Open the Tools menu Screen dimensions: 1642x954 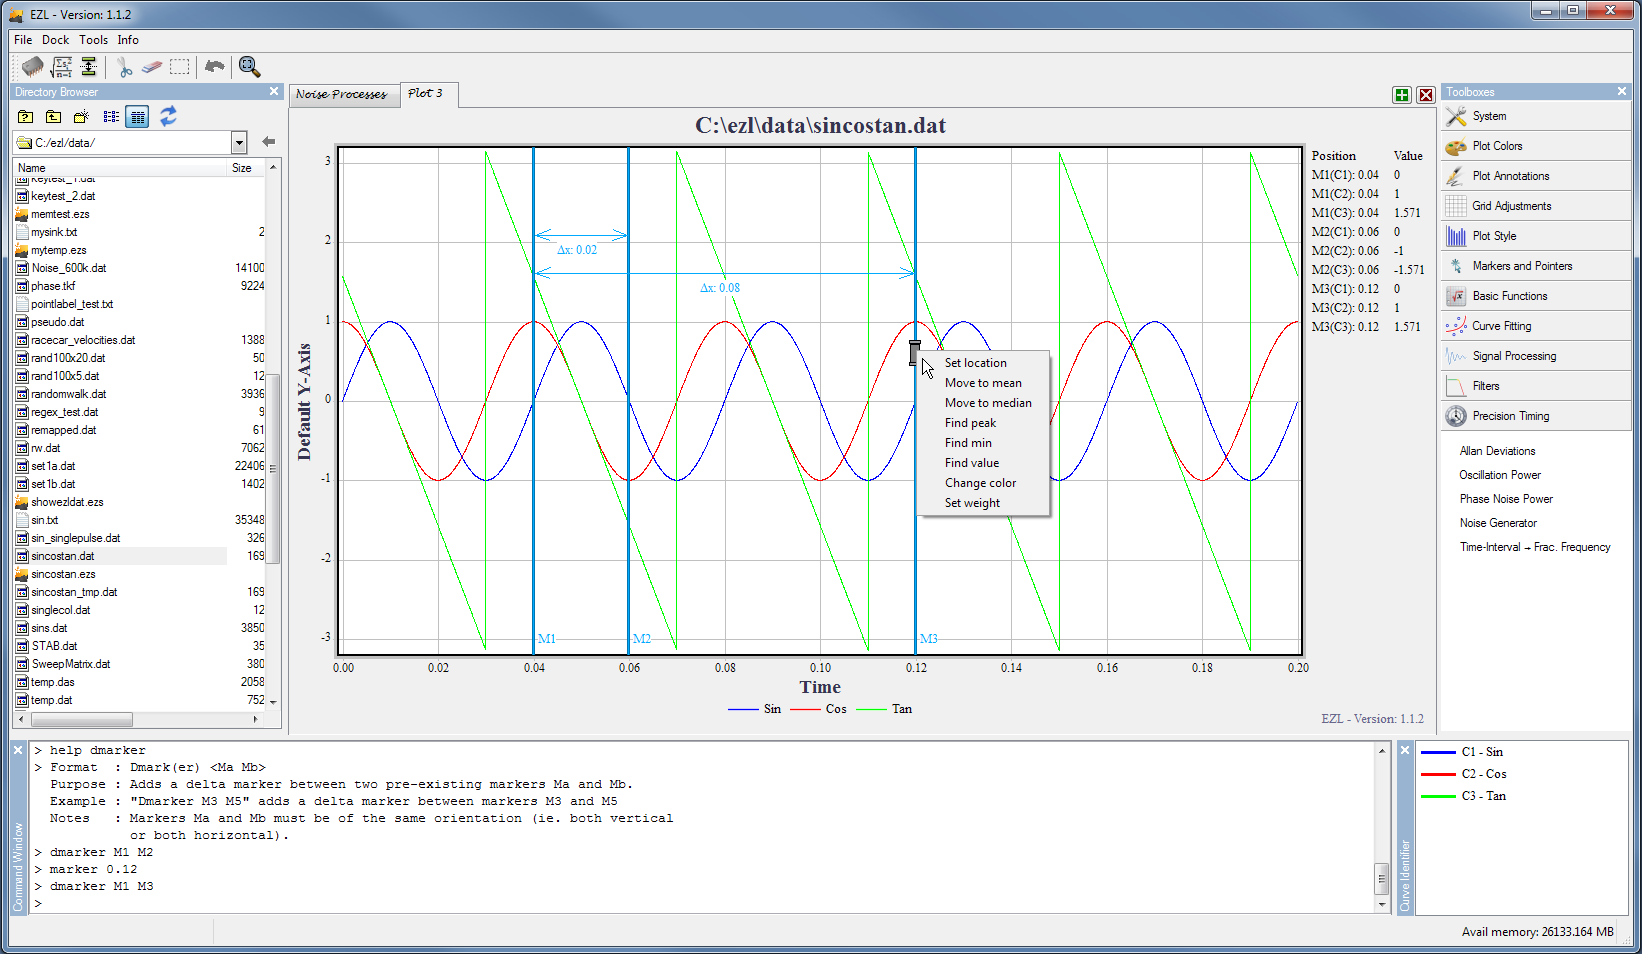coord(93,40)
